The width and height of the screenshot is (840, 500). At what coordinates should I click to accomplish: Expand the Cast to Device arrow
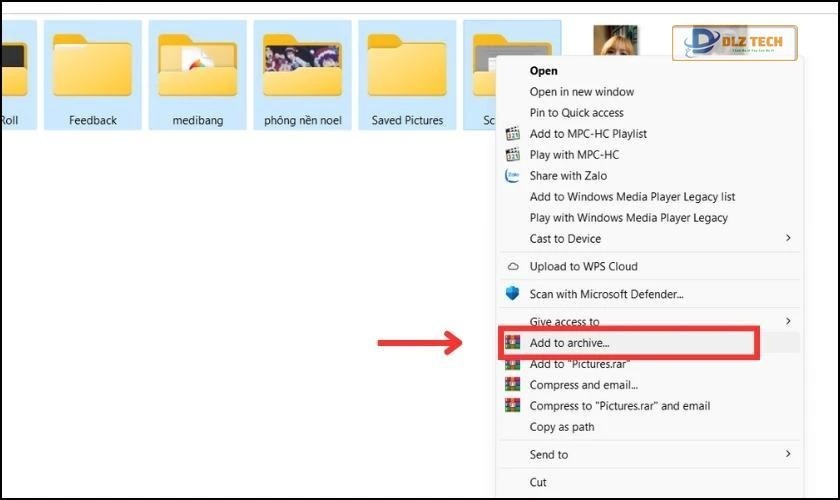pyautogui.click(x=788, y=237)
